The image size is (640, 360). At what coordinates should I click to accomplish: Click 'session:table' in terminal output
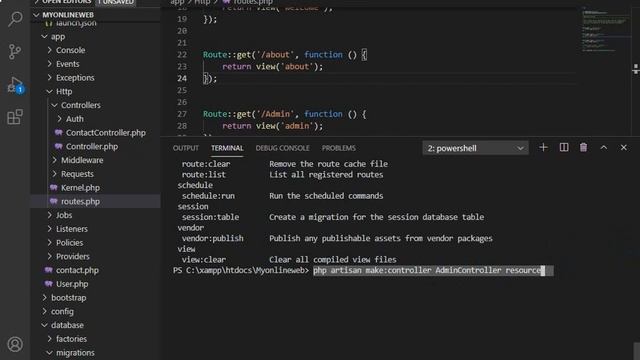tap(210, 217)
